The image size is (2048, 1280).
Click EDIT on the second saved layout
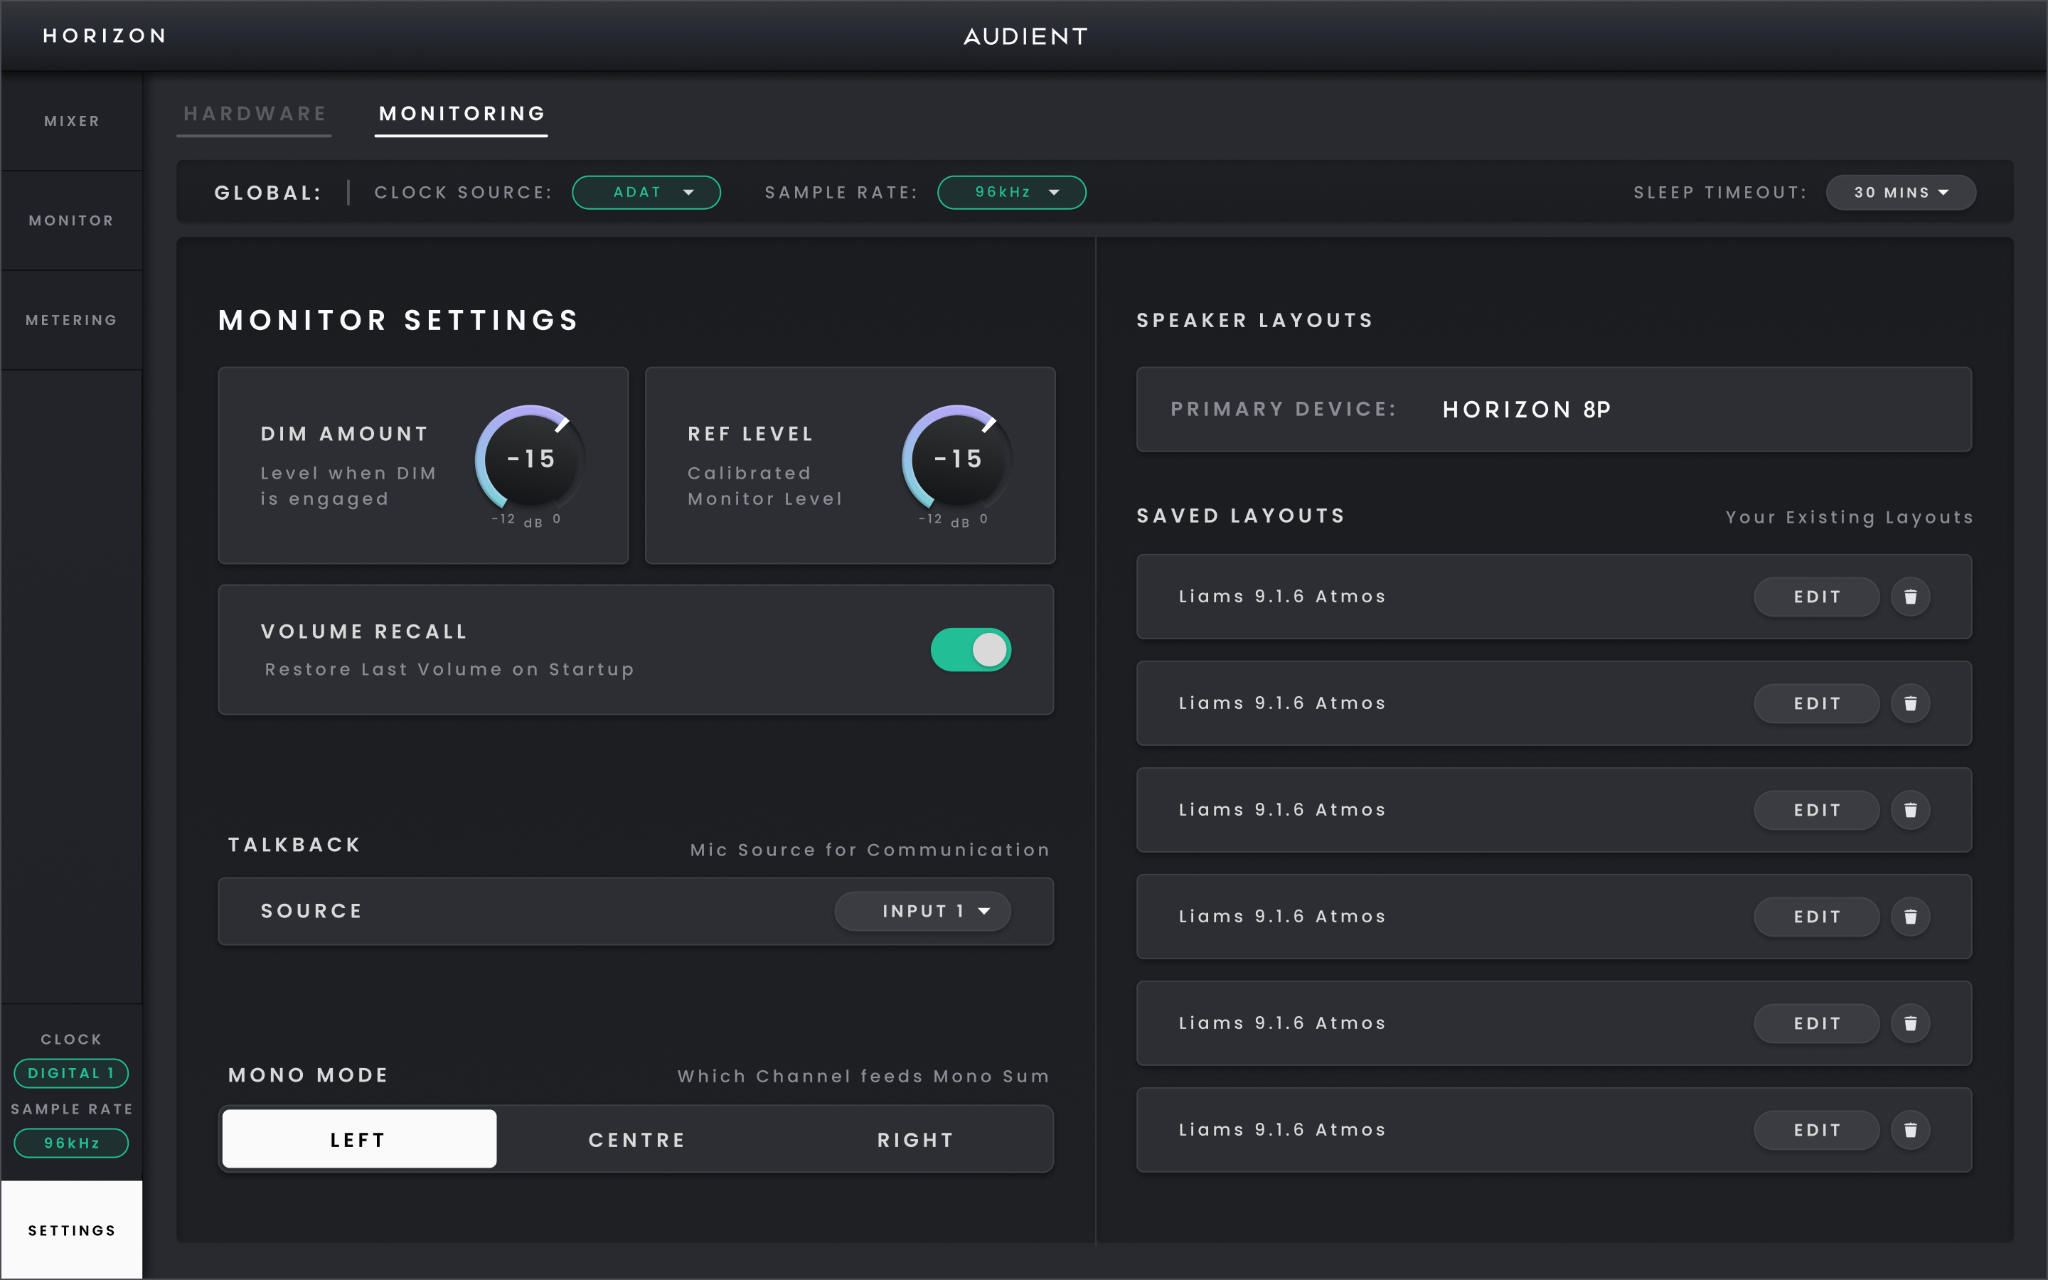pos(1816,704)
